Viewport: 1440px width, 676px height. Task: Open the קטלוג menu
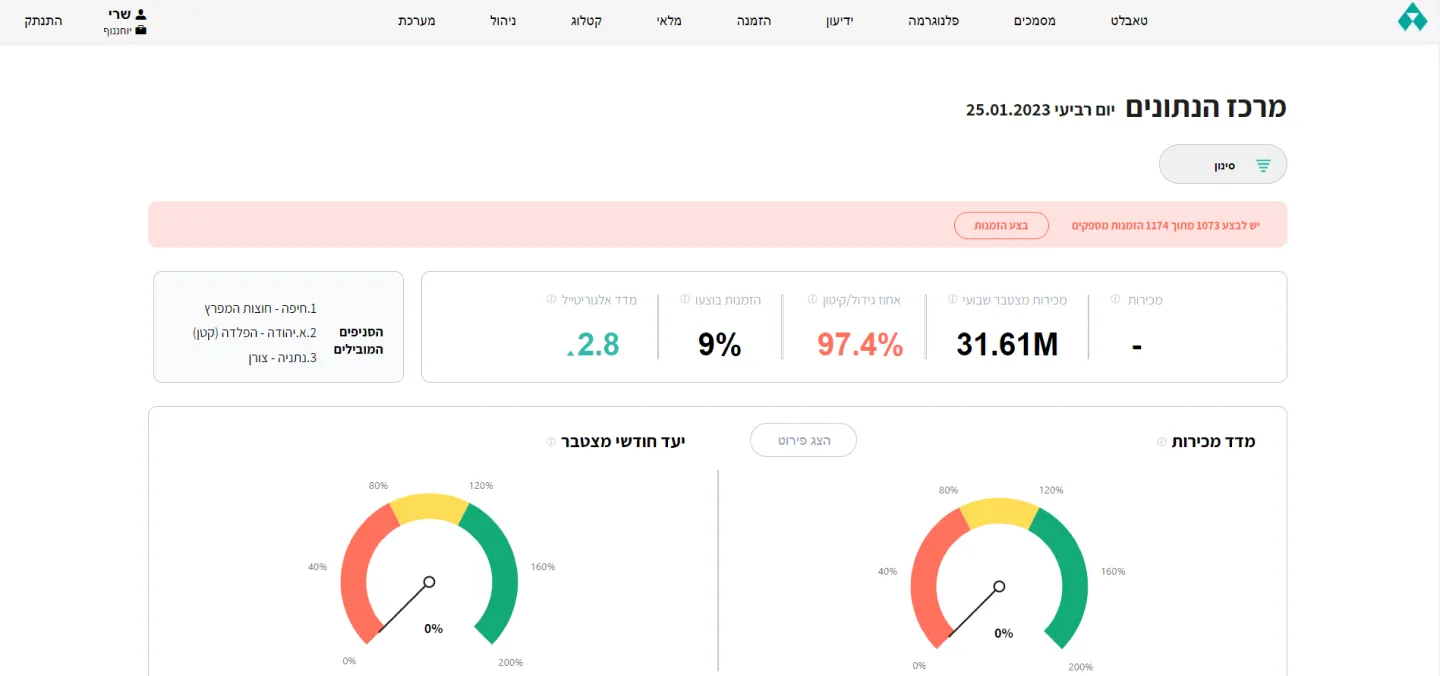coord(586,20)
